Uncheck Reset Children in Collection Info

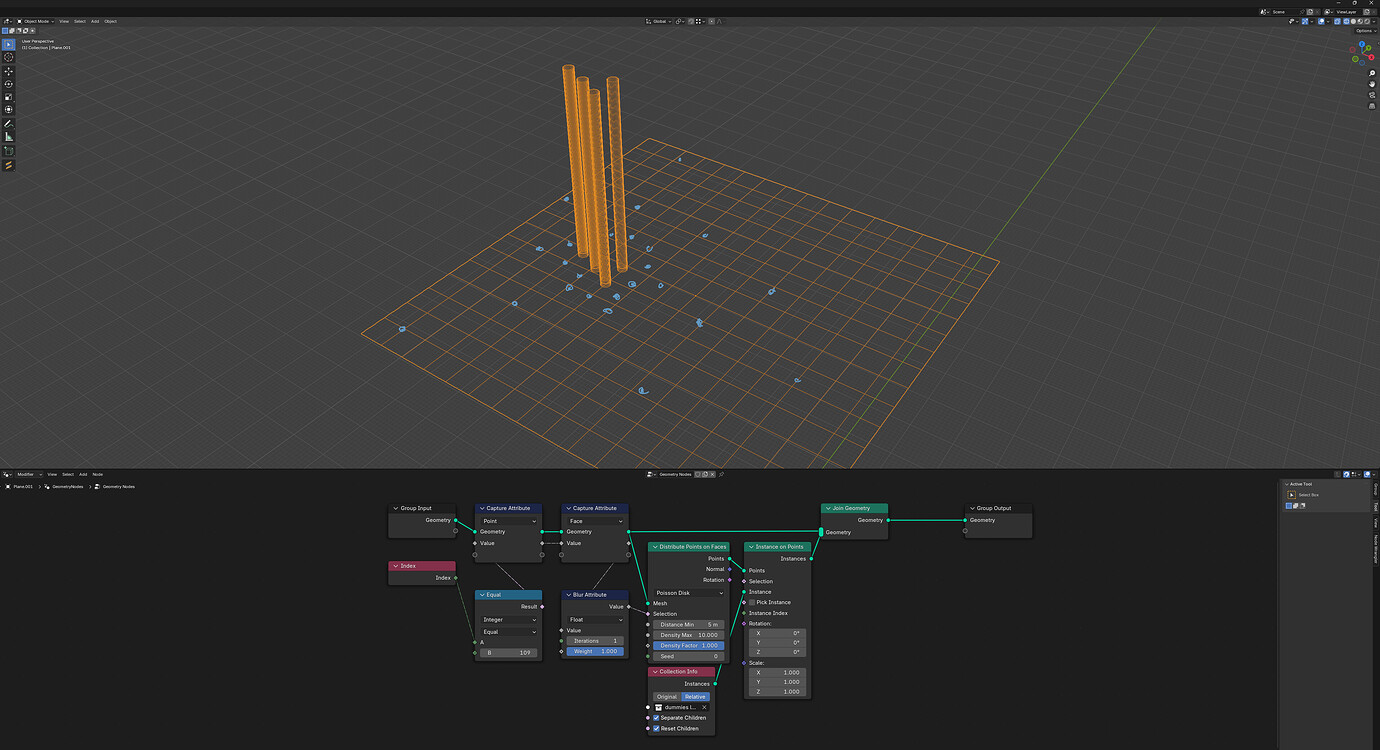pyautogui.click(x=656, y=729)
